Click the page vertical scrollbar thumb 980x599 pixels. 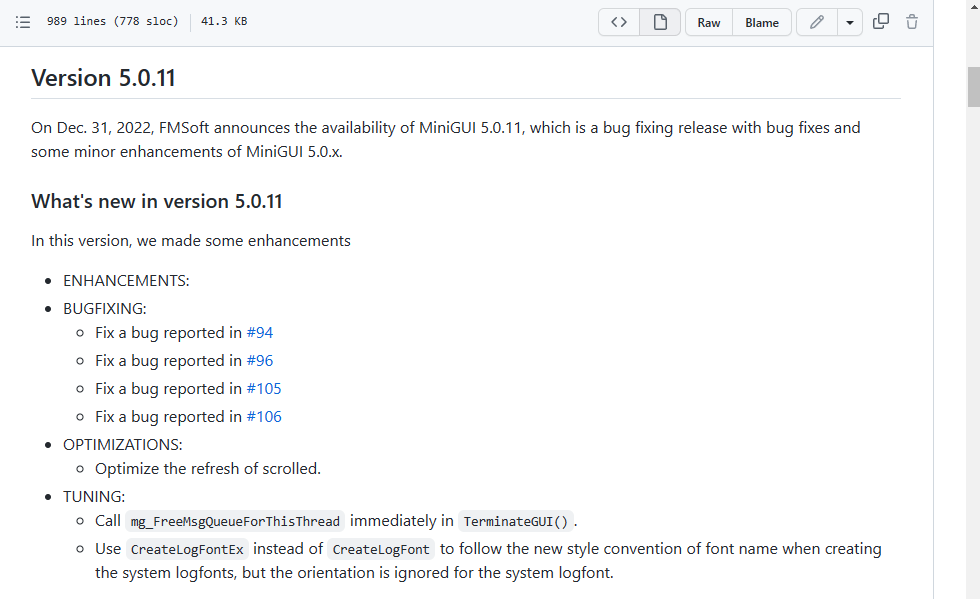click(x=973, y=86)
